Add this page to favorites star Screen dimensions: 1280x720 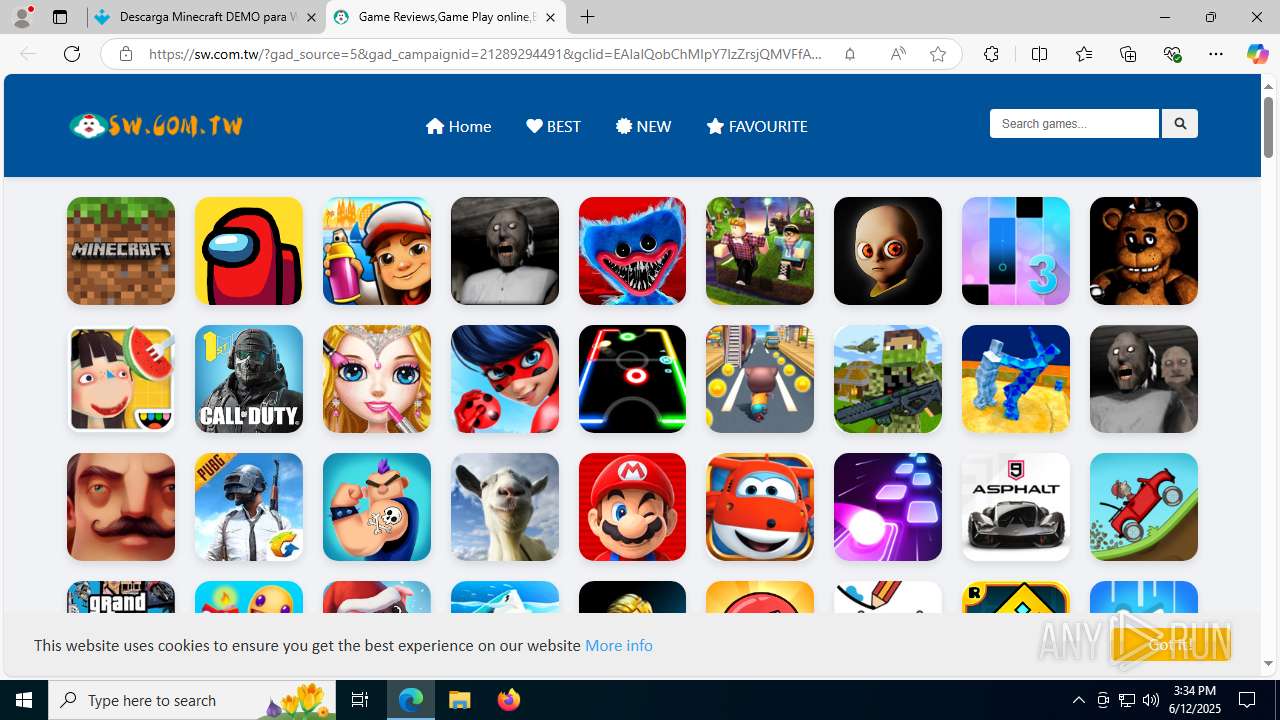[938, 54]
